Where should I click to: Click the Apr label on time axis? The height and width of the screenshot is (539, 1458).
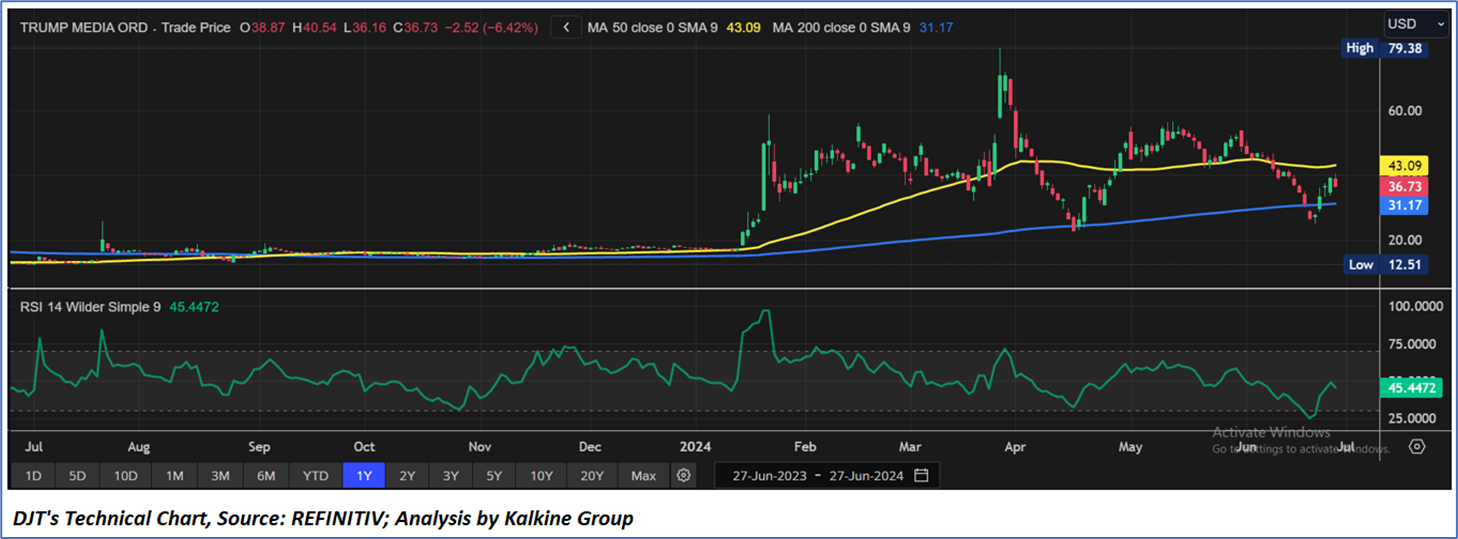tap(1015, 446)
